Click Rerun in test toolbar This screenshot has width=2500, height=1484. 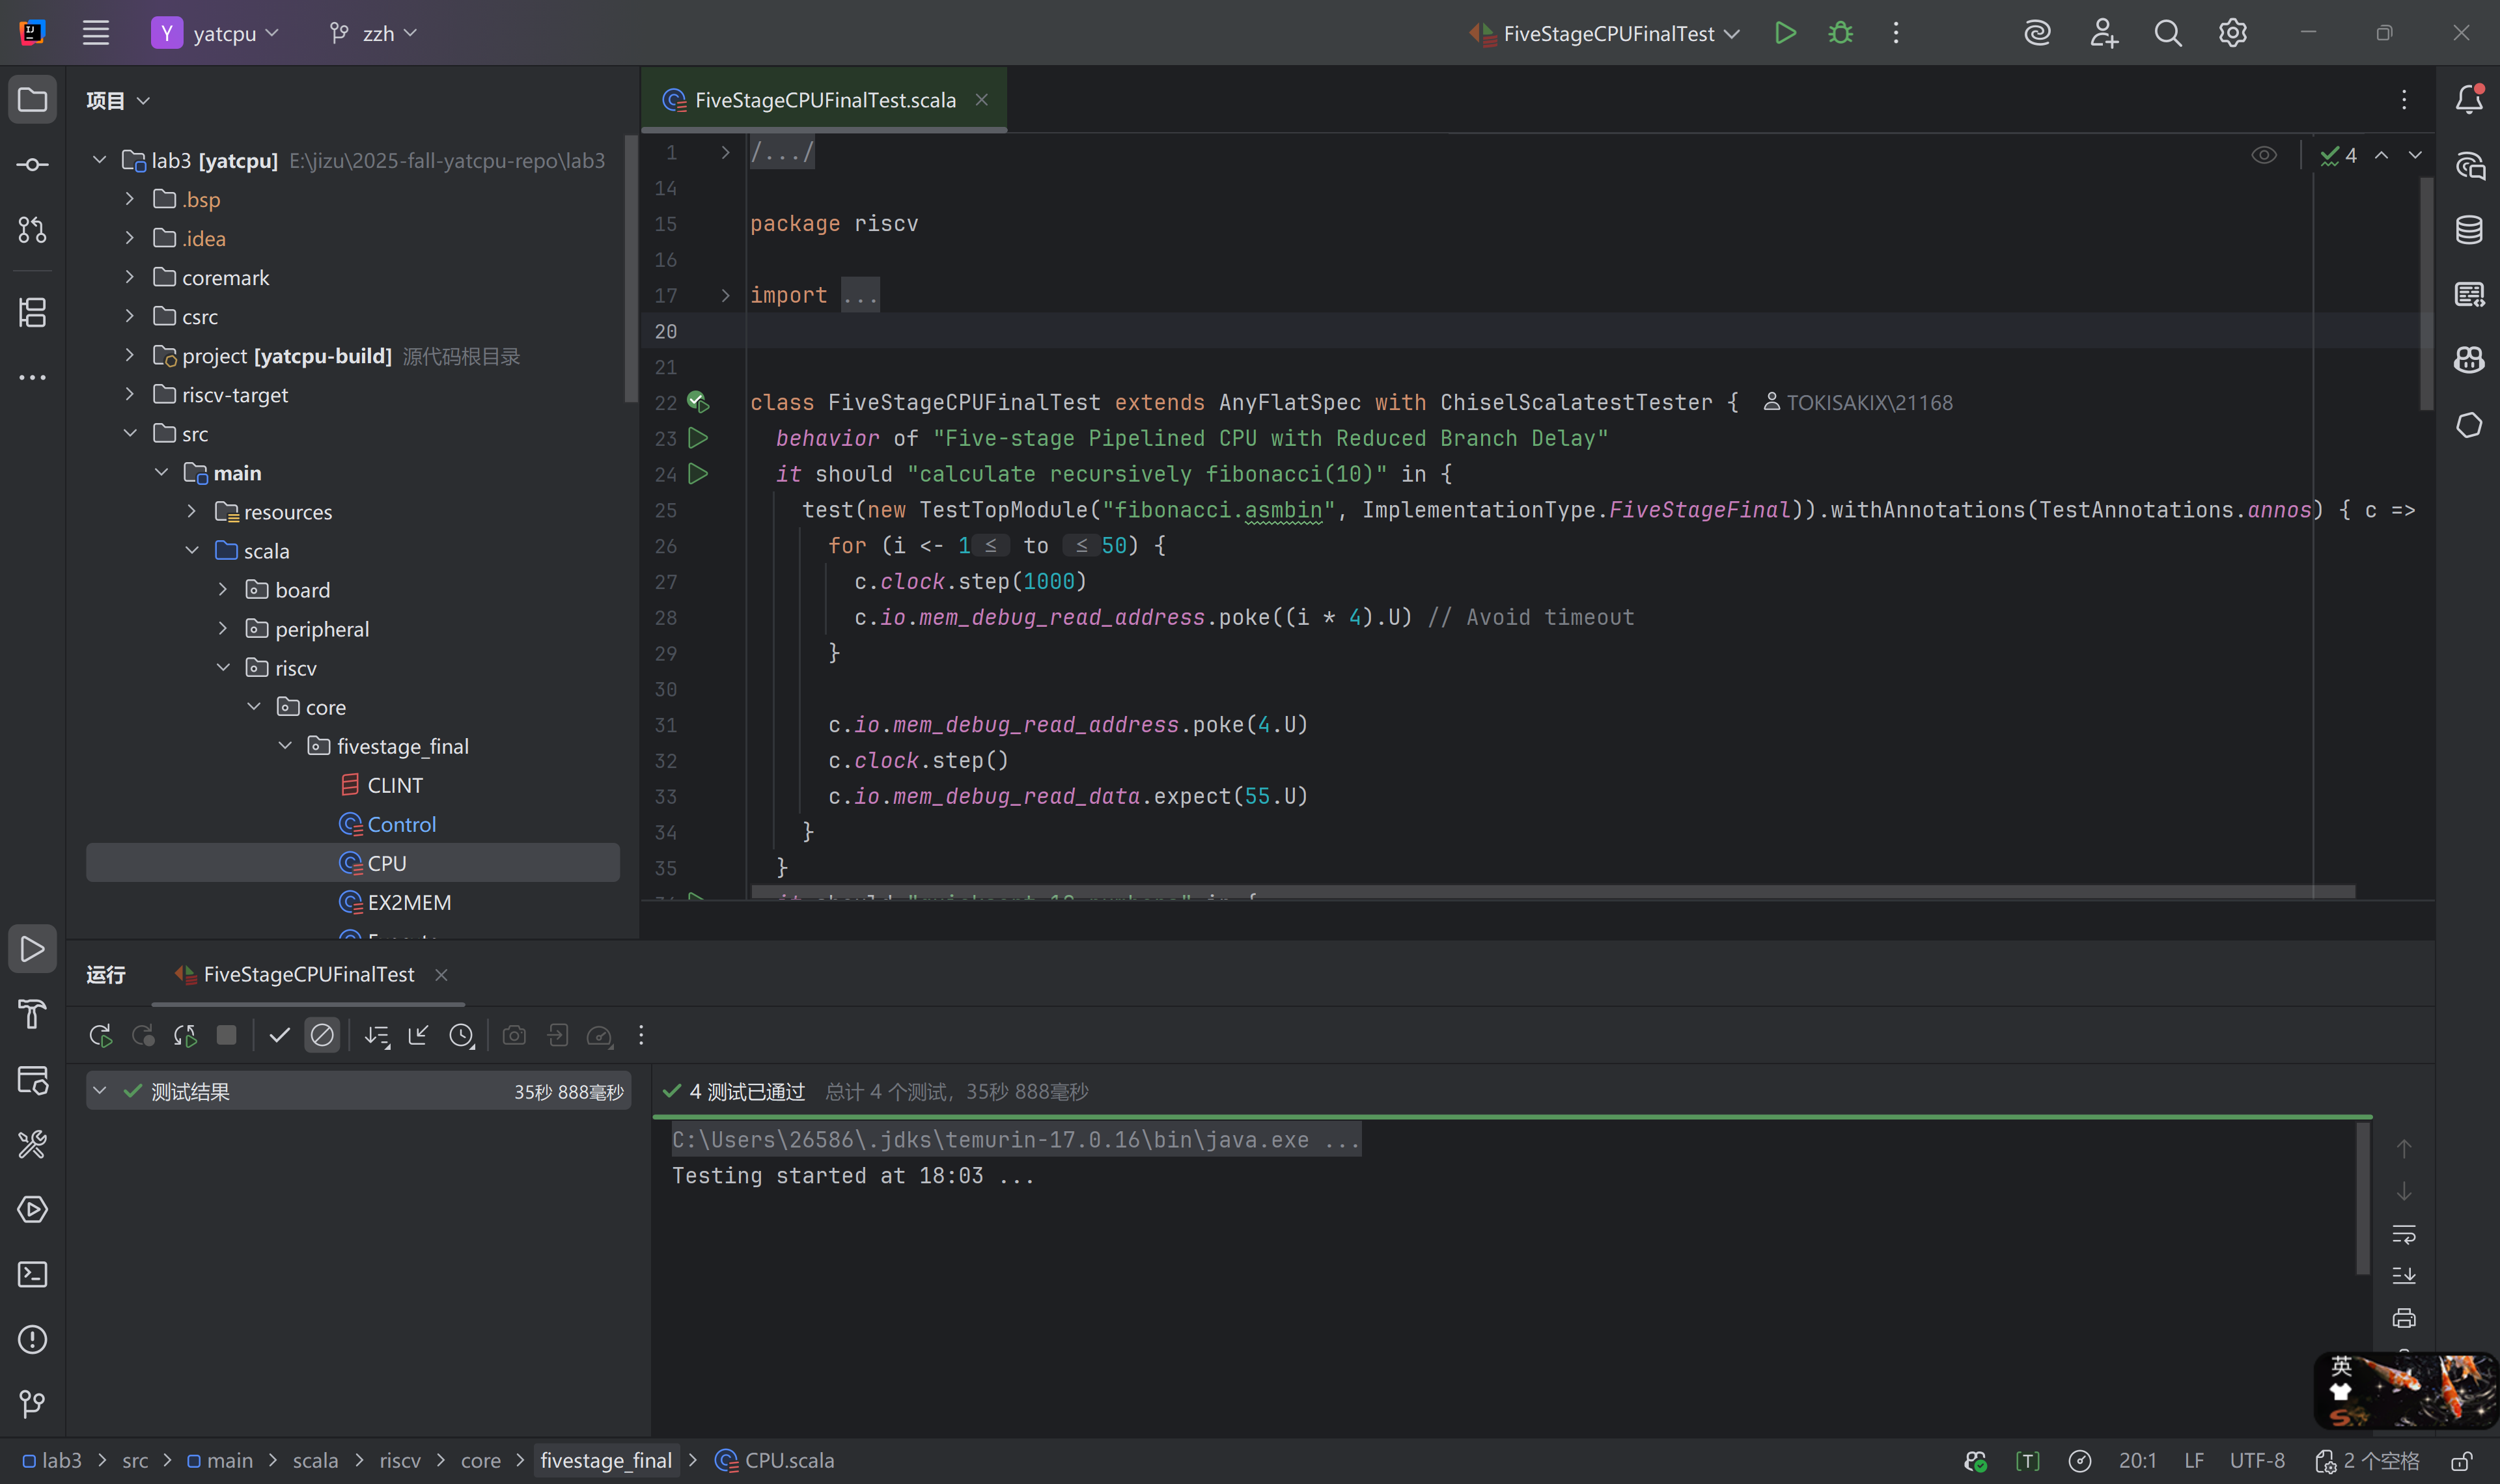coord(100,1035)
